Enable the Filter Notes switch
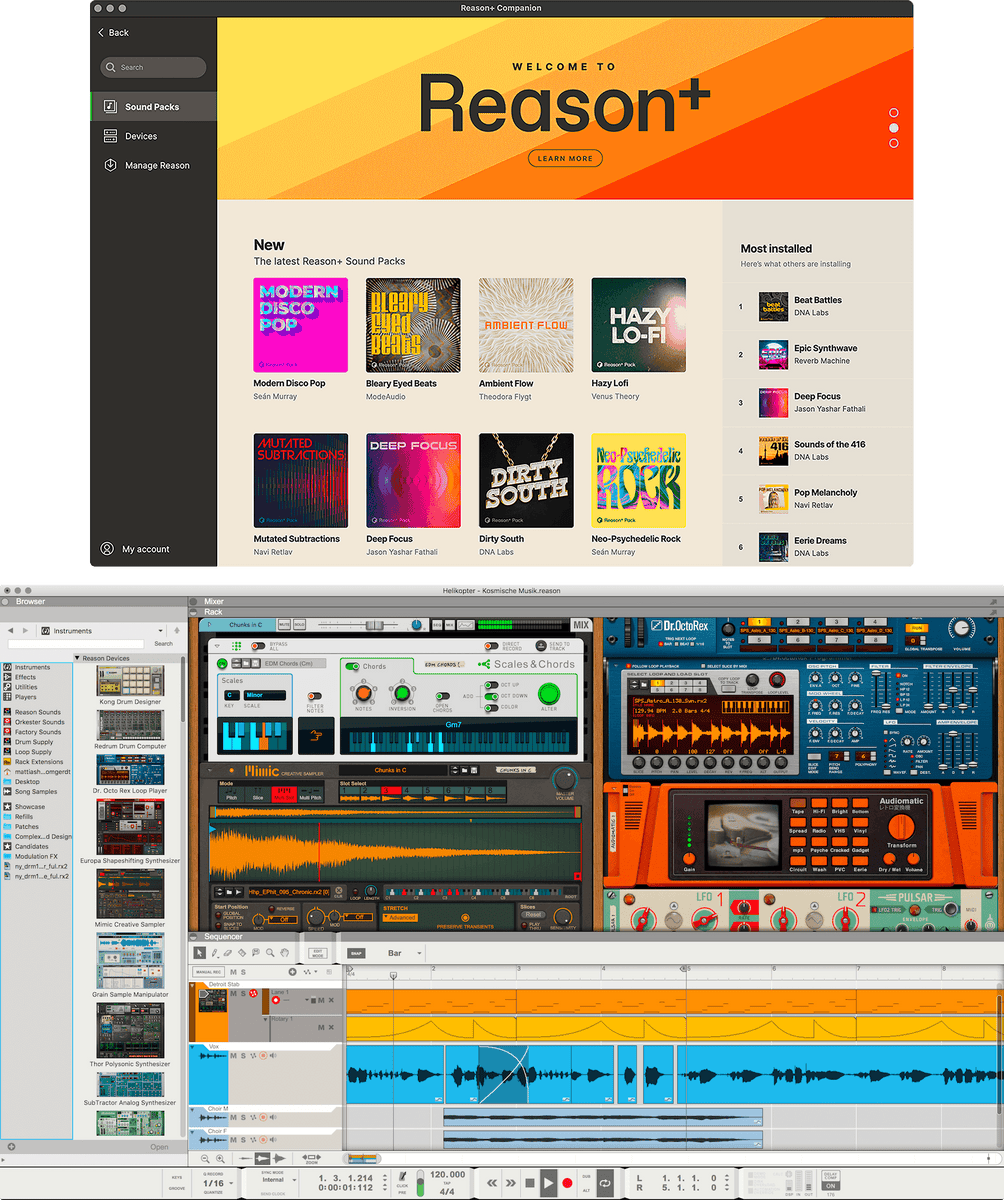This screenshot has width=1004, height=1200. coord(314,695)
